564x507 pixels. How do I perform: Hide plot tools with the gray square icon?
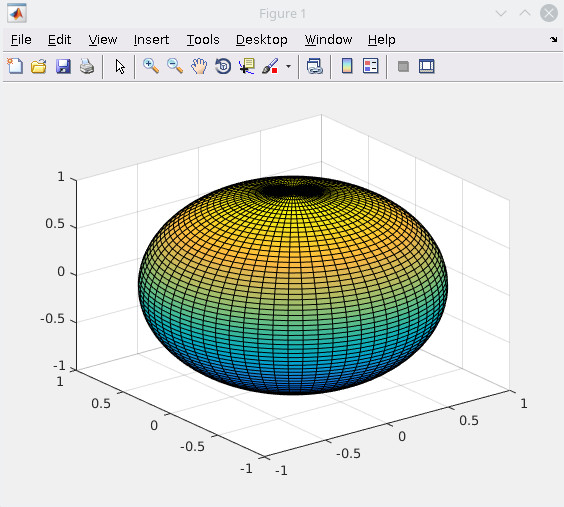[403, 67]
